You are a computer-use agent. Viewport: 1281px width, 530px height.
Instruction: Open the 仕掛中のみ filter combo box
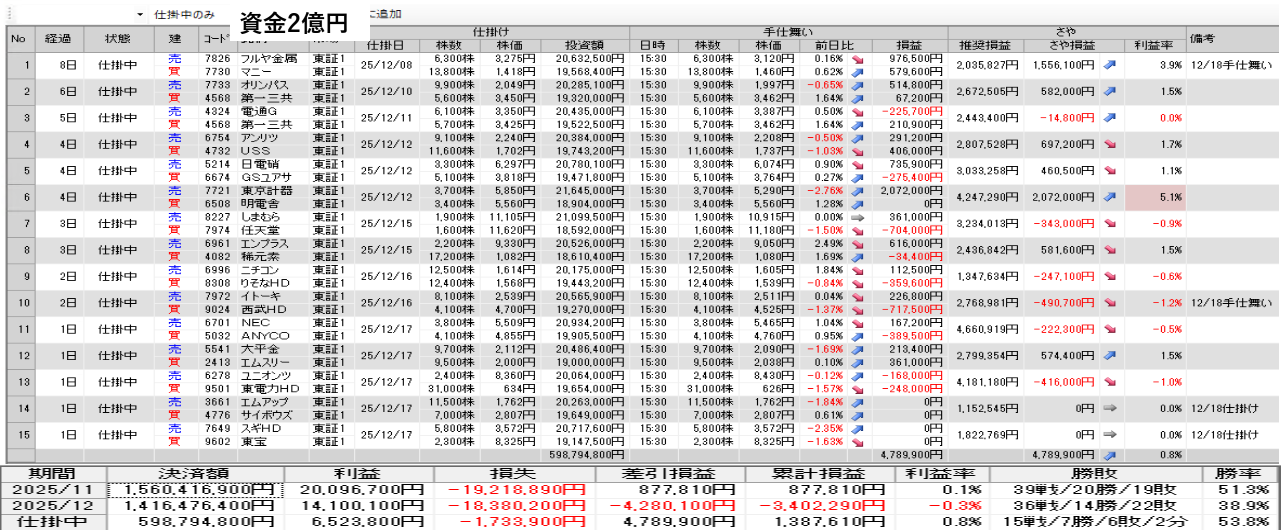[190, 15]
